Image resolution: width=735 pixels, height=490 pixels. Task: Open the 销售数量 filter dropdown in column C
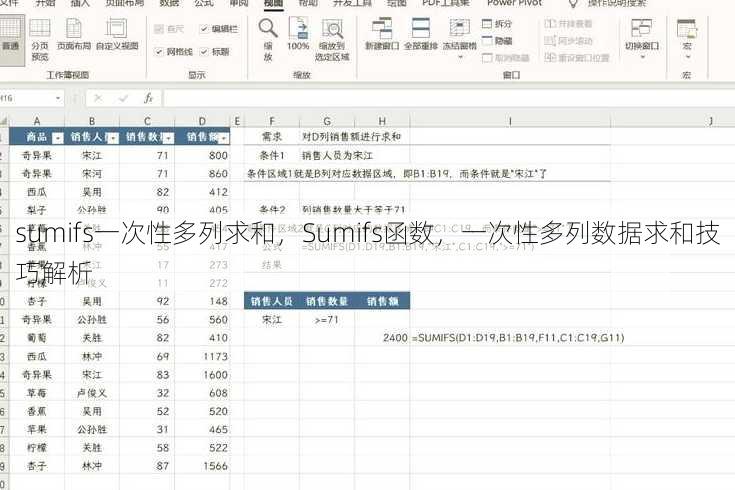[168, 138]
